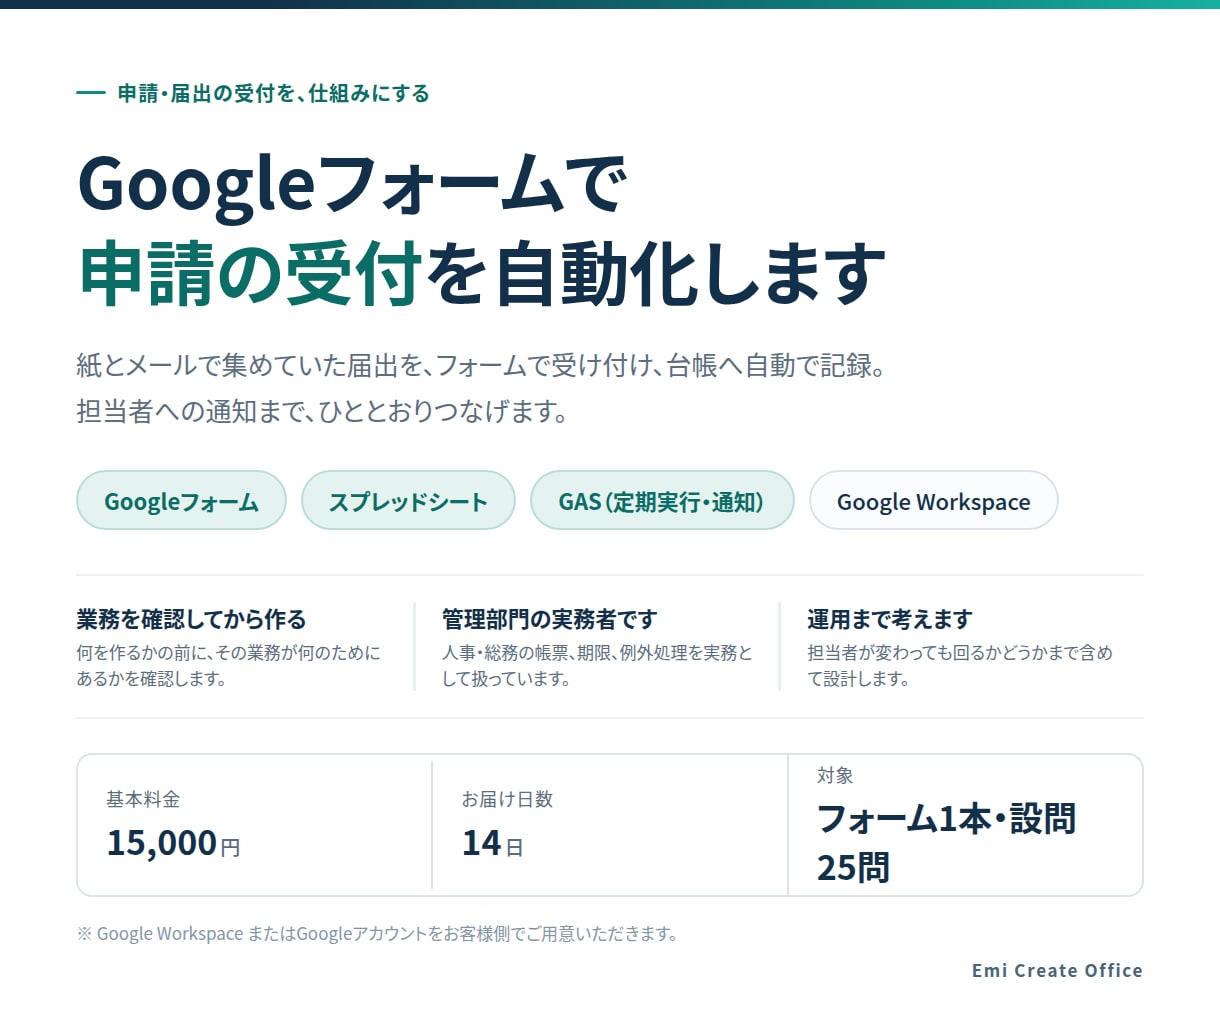Click the description starting 人事・総務の帳票
The image size is (1220, 1016).
pyautogui.click(x=597, y=665)
